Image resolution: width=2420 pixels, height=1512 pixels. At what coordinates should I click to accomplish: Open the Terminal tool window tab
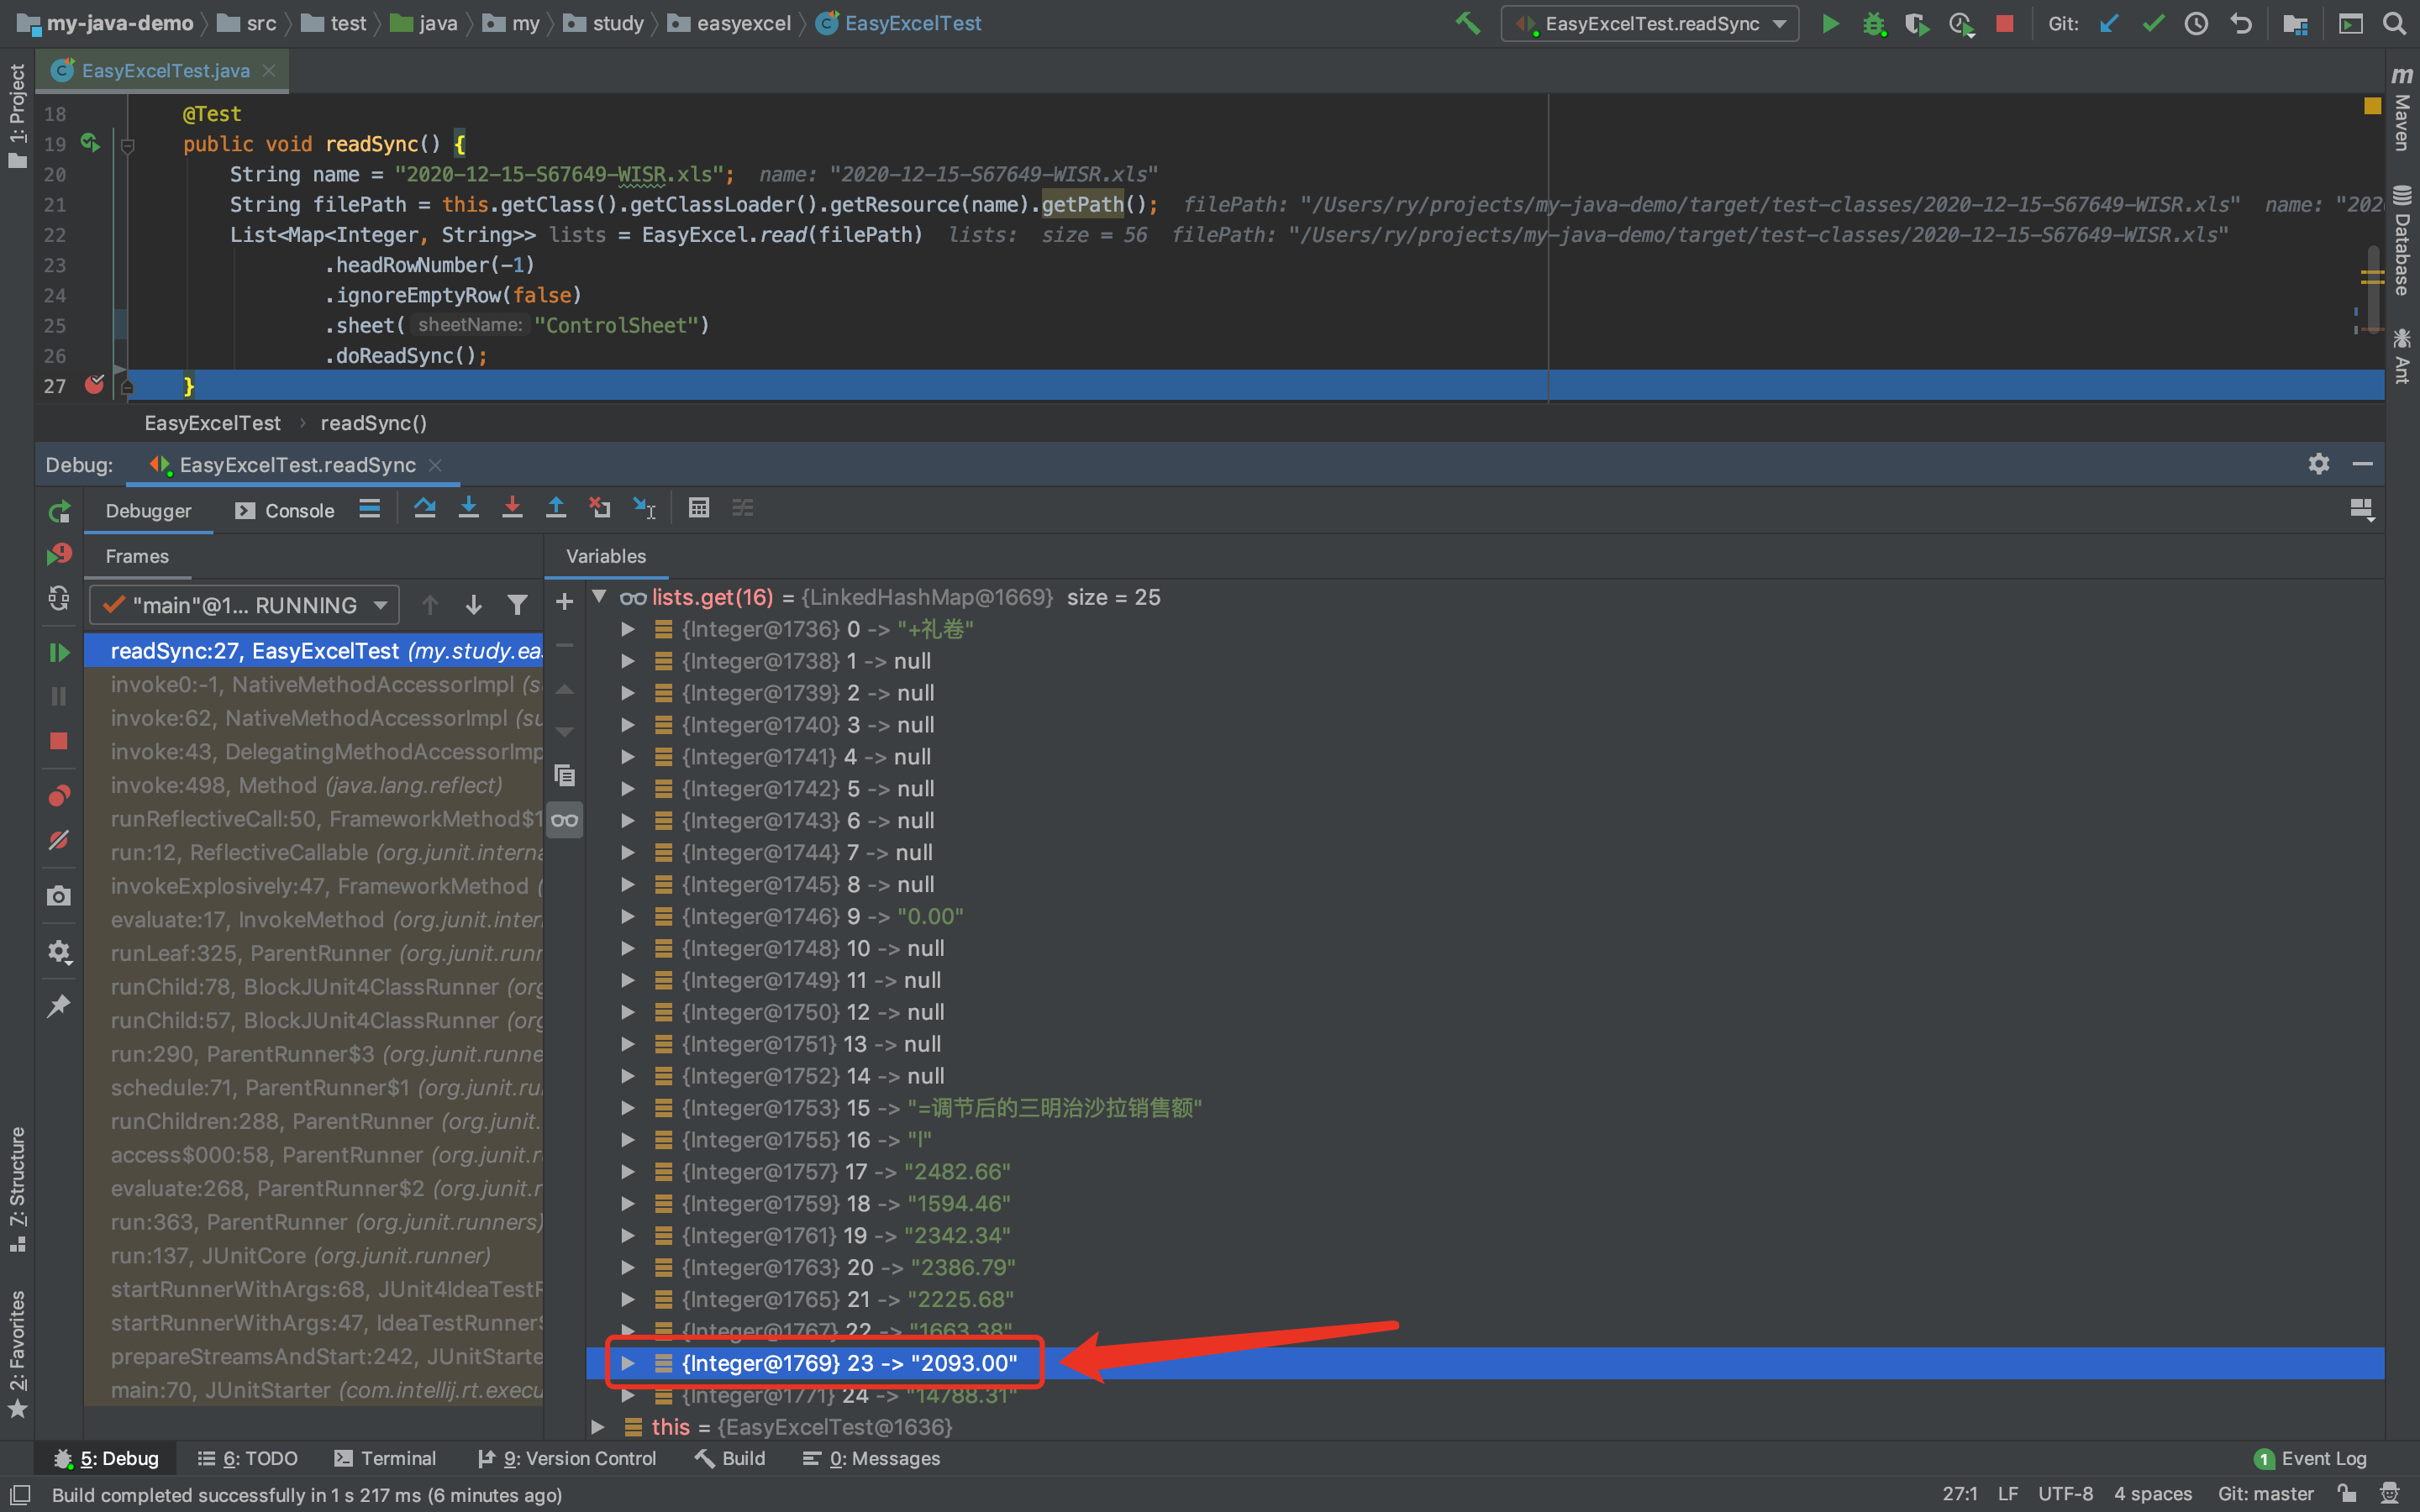385,1458
